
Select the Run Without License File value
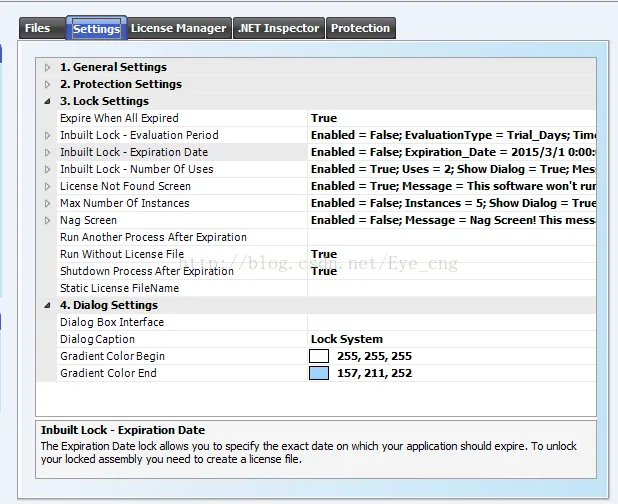(x=452, y=254)
